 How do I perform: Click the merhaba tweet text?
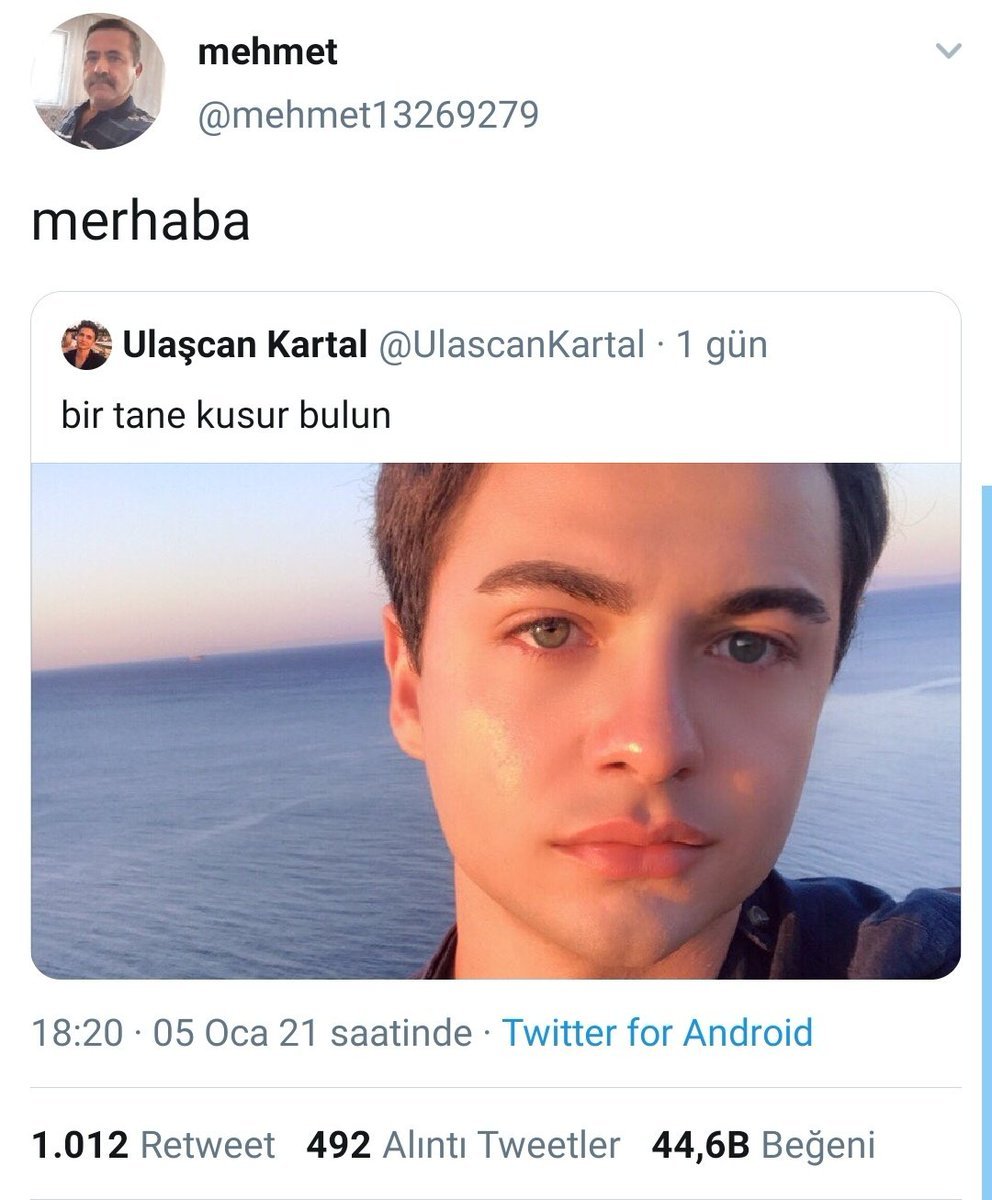140,221
